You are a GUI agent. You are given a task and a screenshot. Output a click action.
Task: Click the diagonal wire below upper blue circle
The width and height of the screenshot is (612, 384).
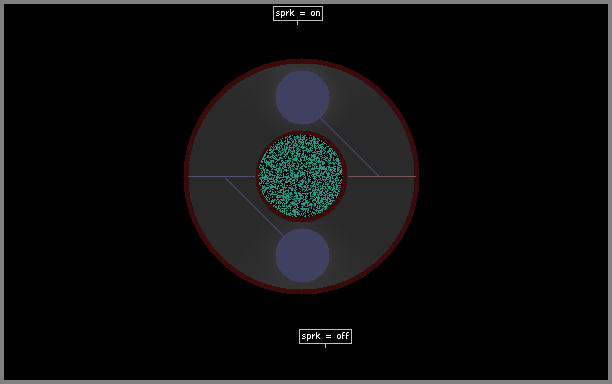coord(349,147)
